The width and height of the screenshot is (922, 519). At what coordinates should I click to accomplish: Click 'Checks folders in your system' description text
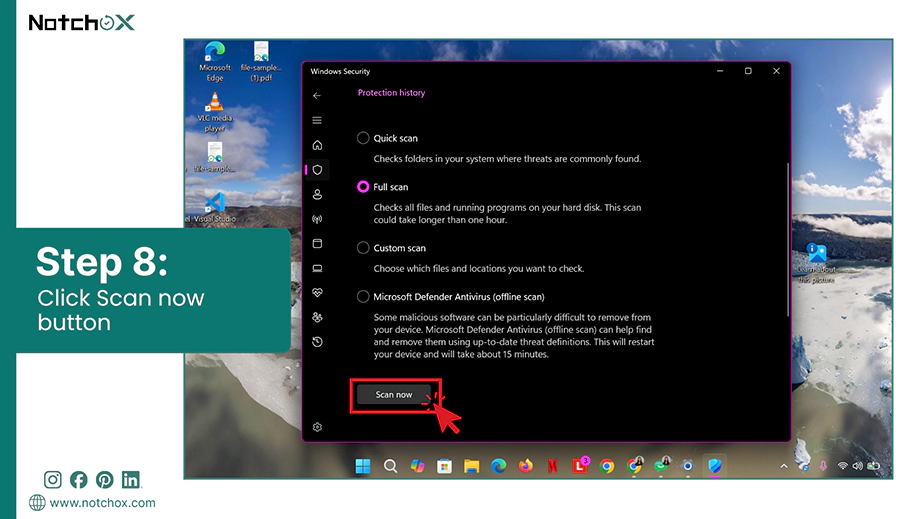507,159
